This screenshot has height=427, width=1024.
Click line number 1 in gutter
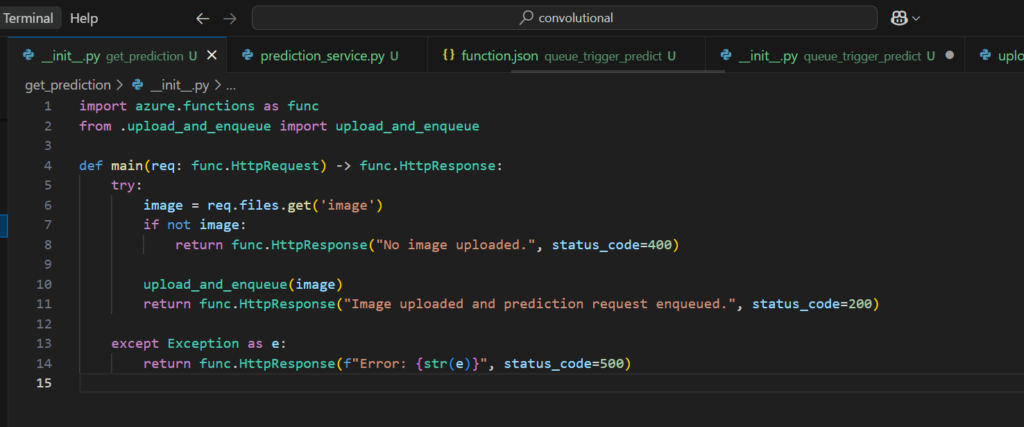click(48, 106)
